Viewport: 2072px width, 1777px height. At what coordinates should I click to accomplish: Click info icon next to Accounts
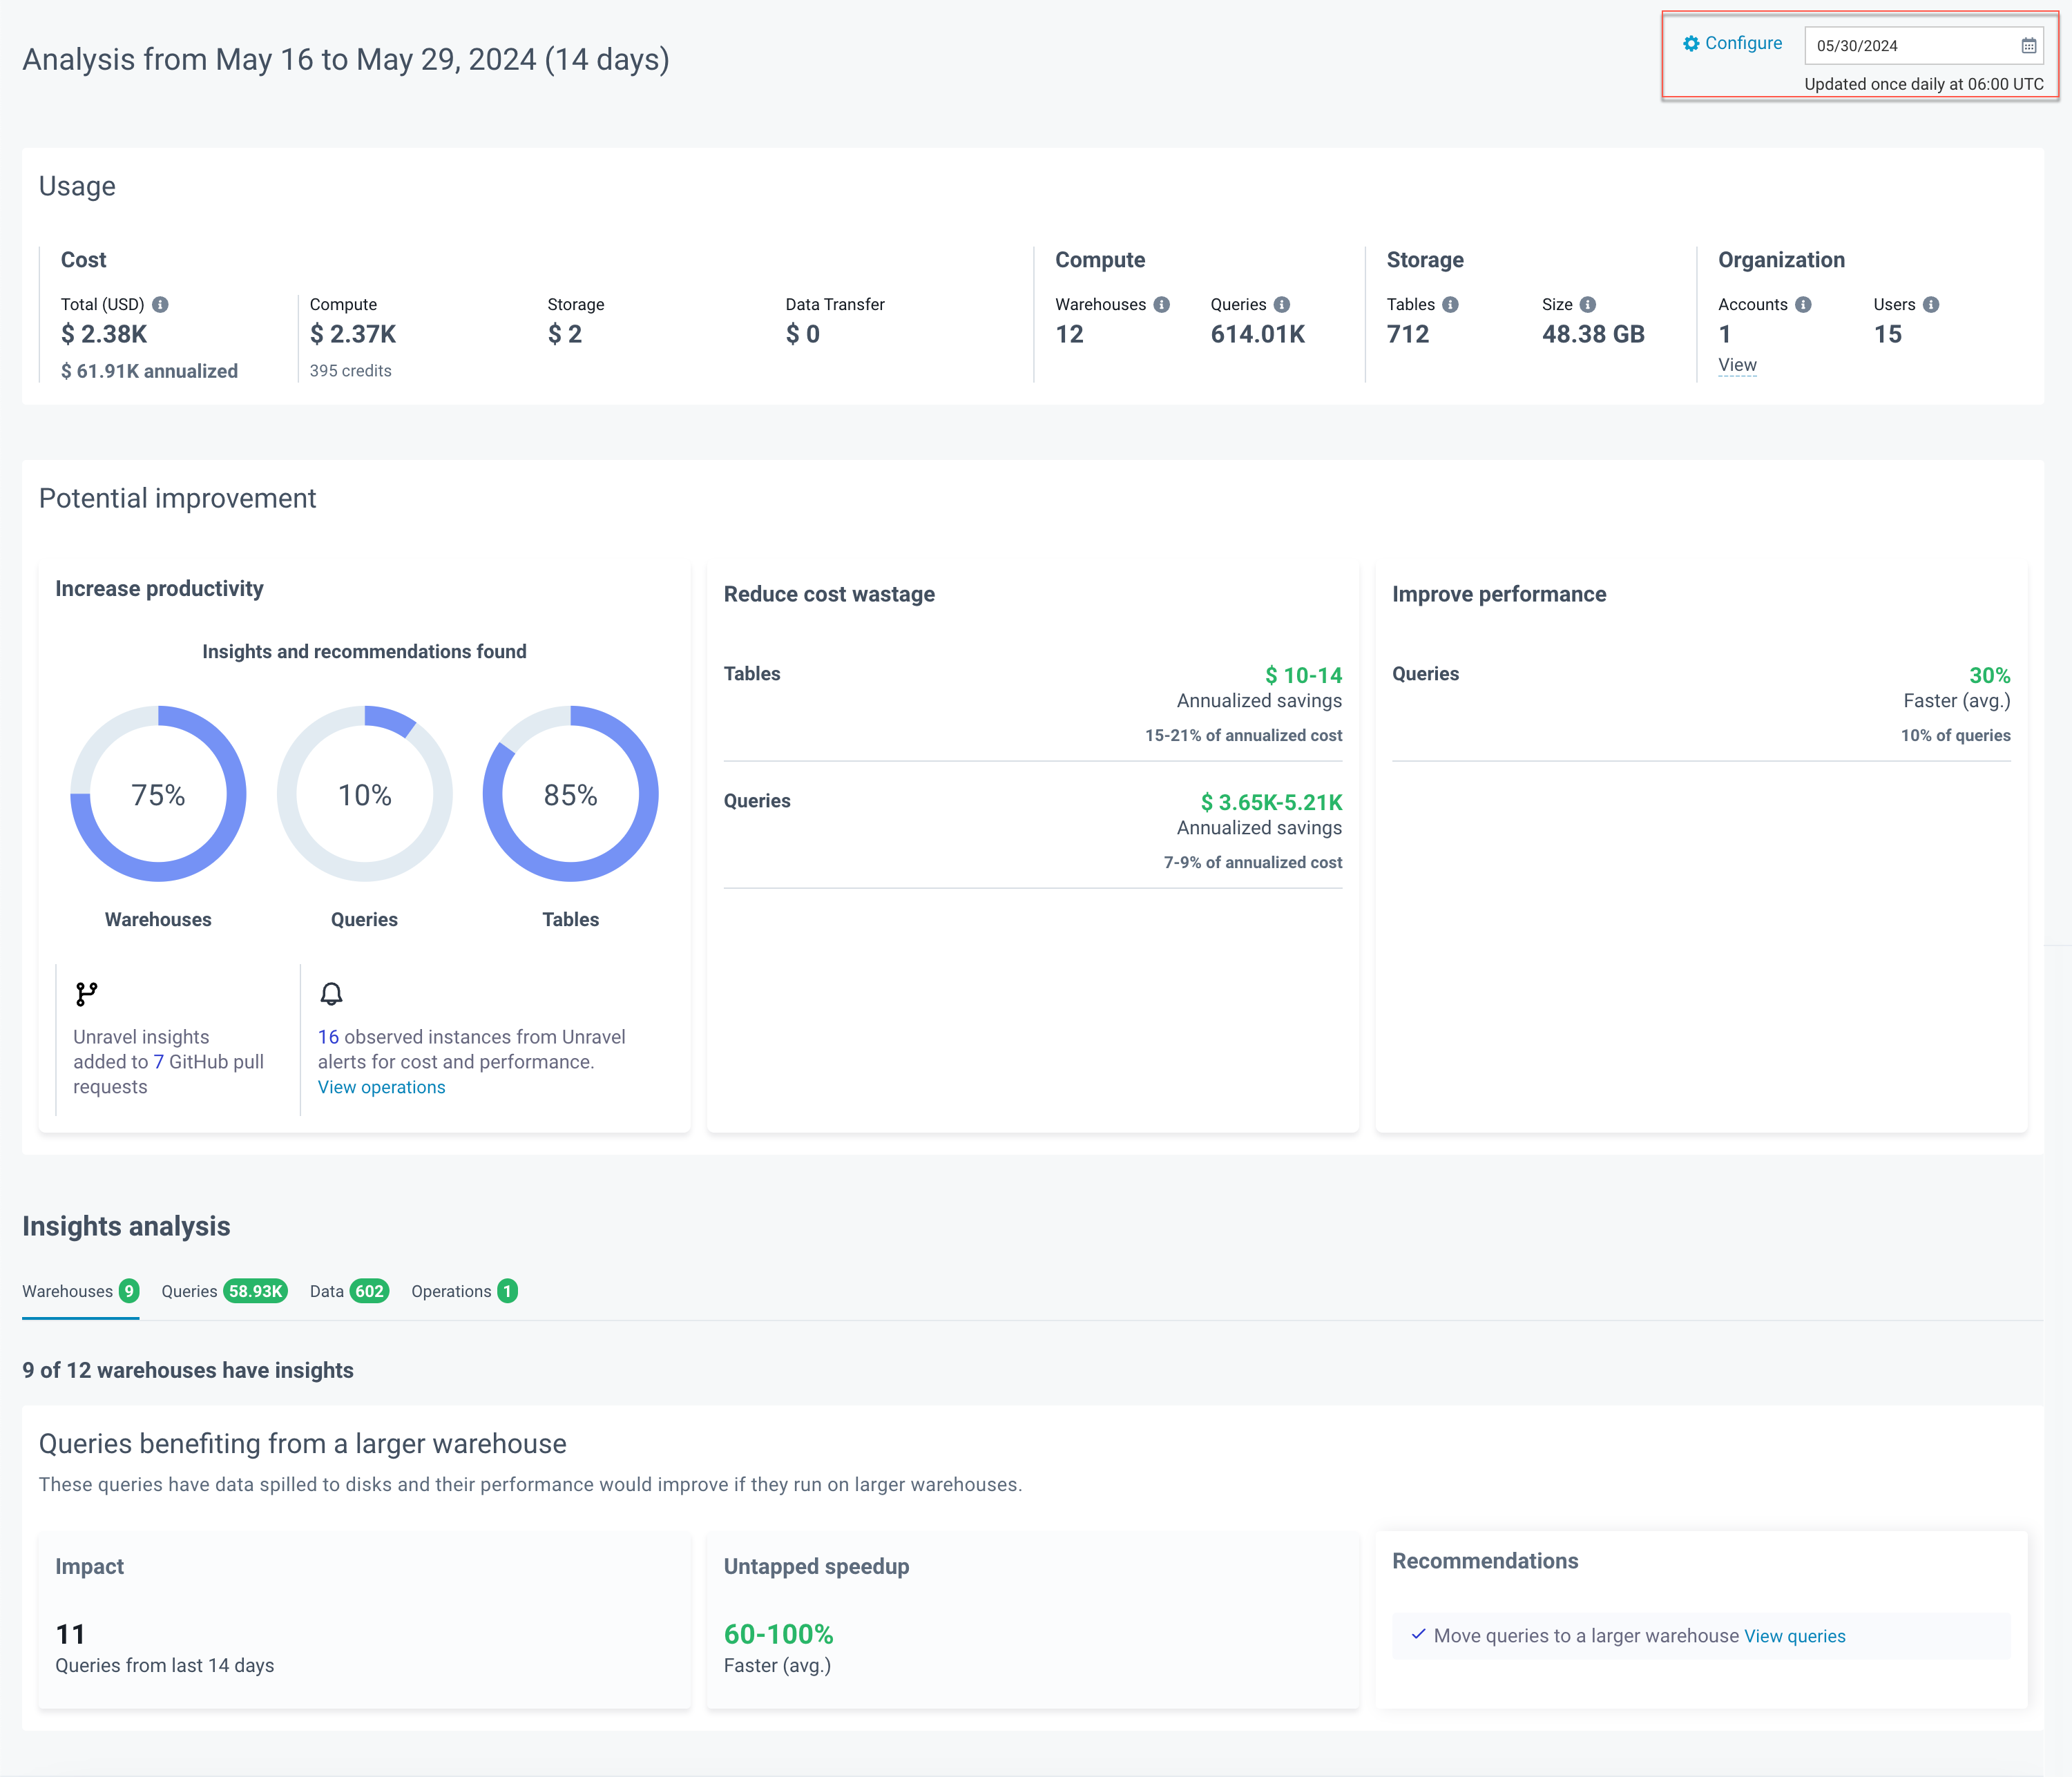[1802, 304]
